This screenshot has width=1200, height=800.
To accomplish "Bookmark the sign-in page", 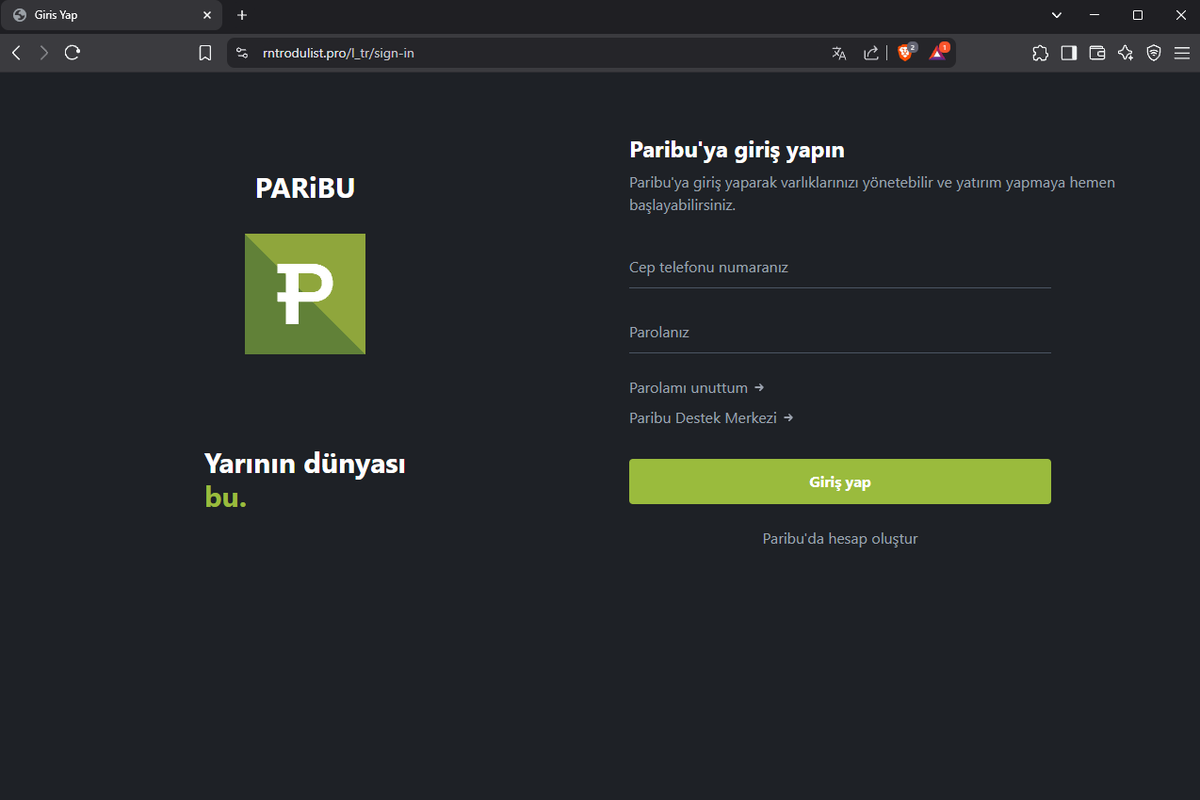I will (x=205, y=52).
